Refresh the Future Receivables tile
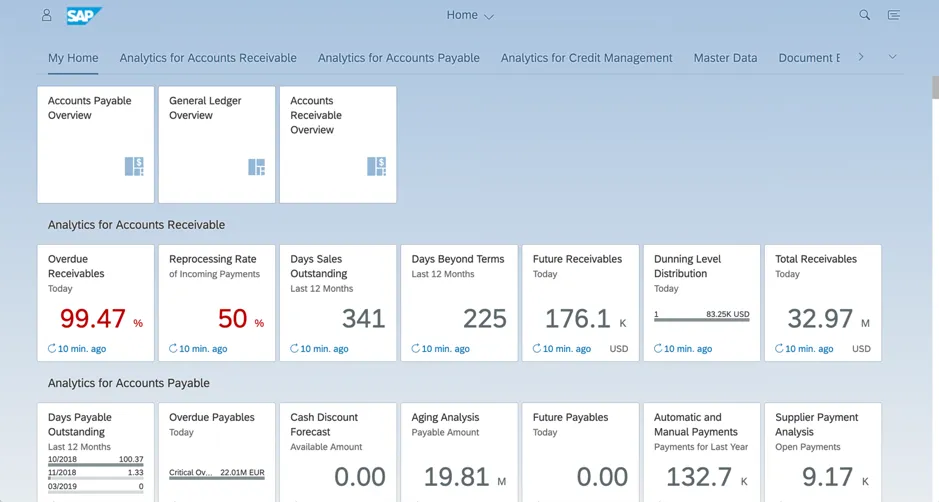 537,349
